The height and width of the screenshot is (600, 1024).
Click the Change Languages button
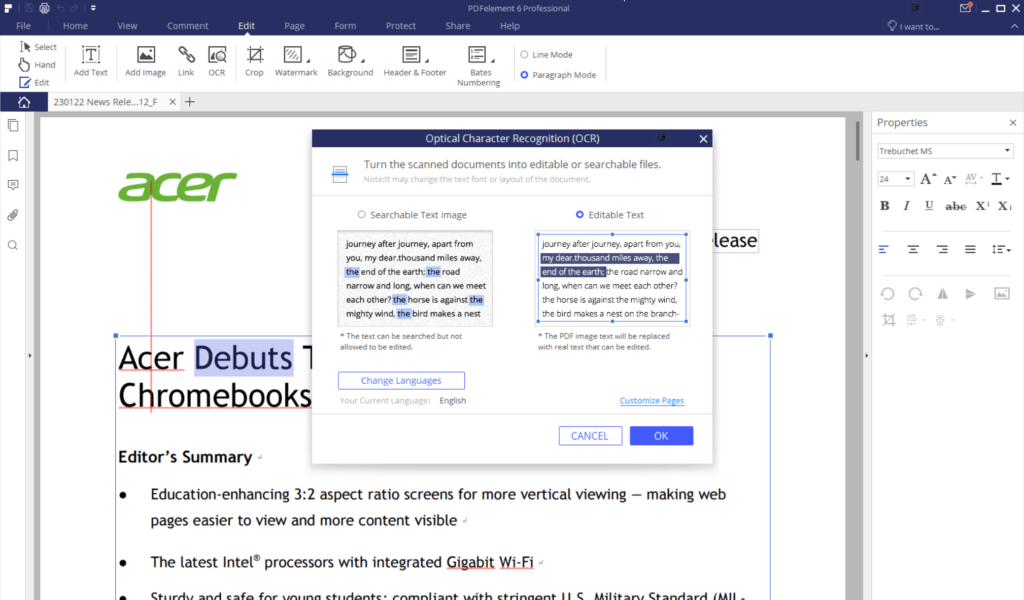[x=401, y=380]
